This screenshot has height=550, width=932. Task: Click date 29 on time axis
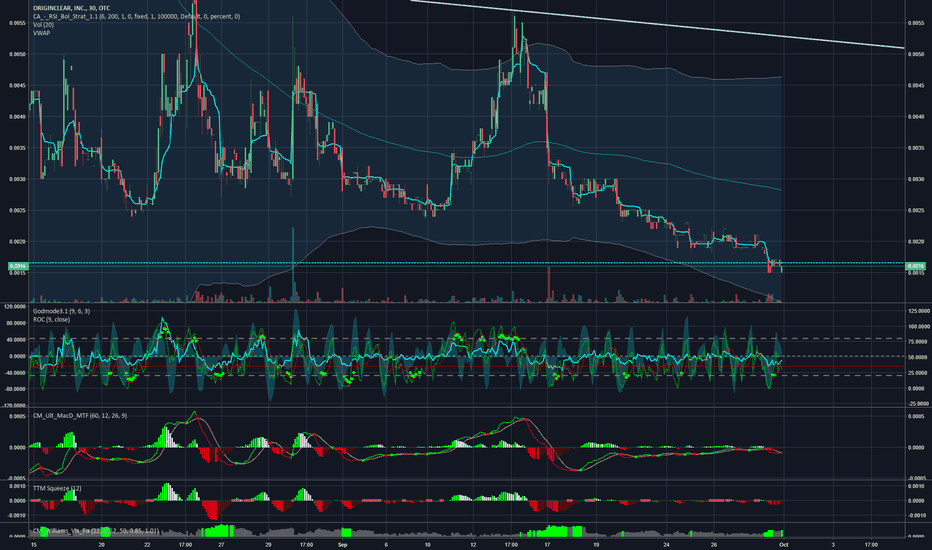[268, 544]
